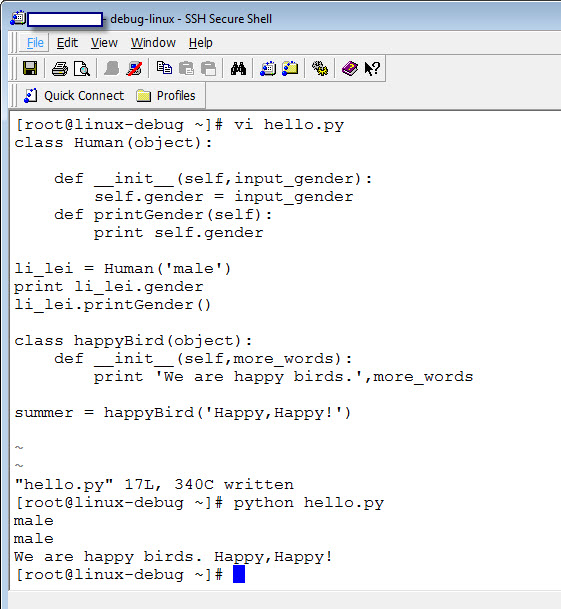The image size is (561, 609).
Task: Click the Context Help arrow-question icon
Action: (x=372, y=69)
